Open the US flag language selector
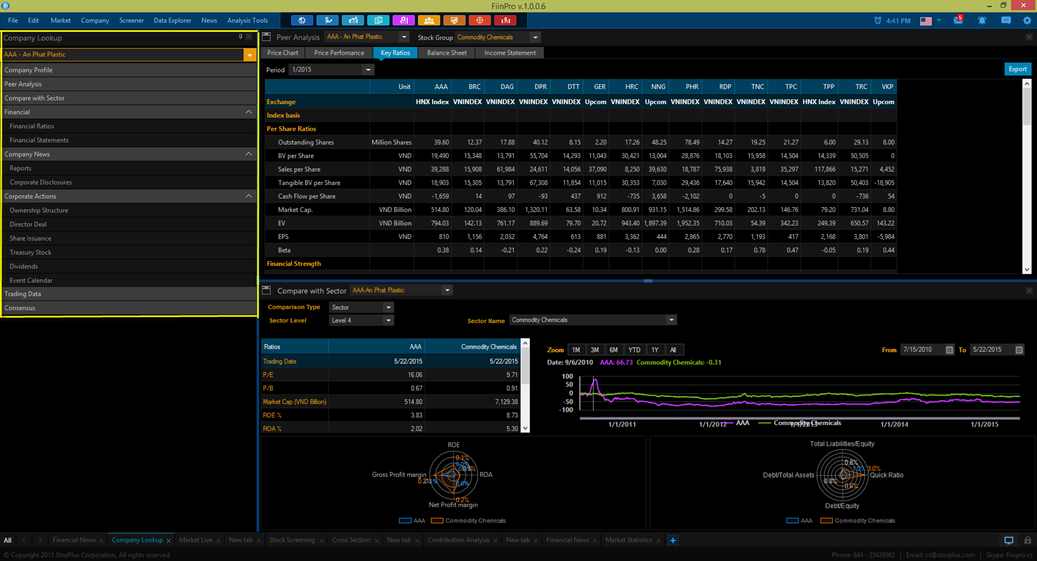Viewport: 1037px width, 561px height. coord(930,21)
